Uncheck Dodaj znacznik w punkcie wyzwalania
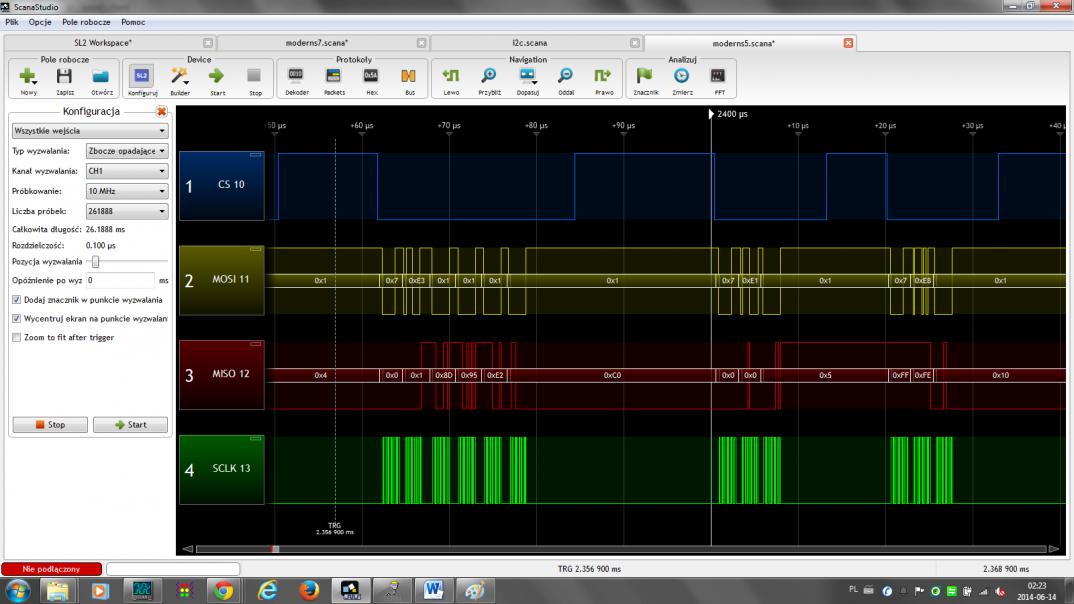 (16, 300)
